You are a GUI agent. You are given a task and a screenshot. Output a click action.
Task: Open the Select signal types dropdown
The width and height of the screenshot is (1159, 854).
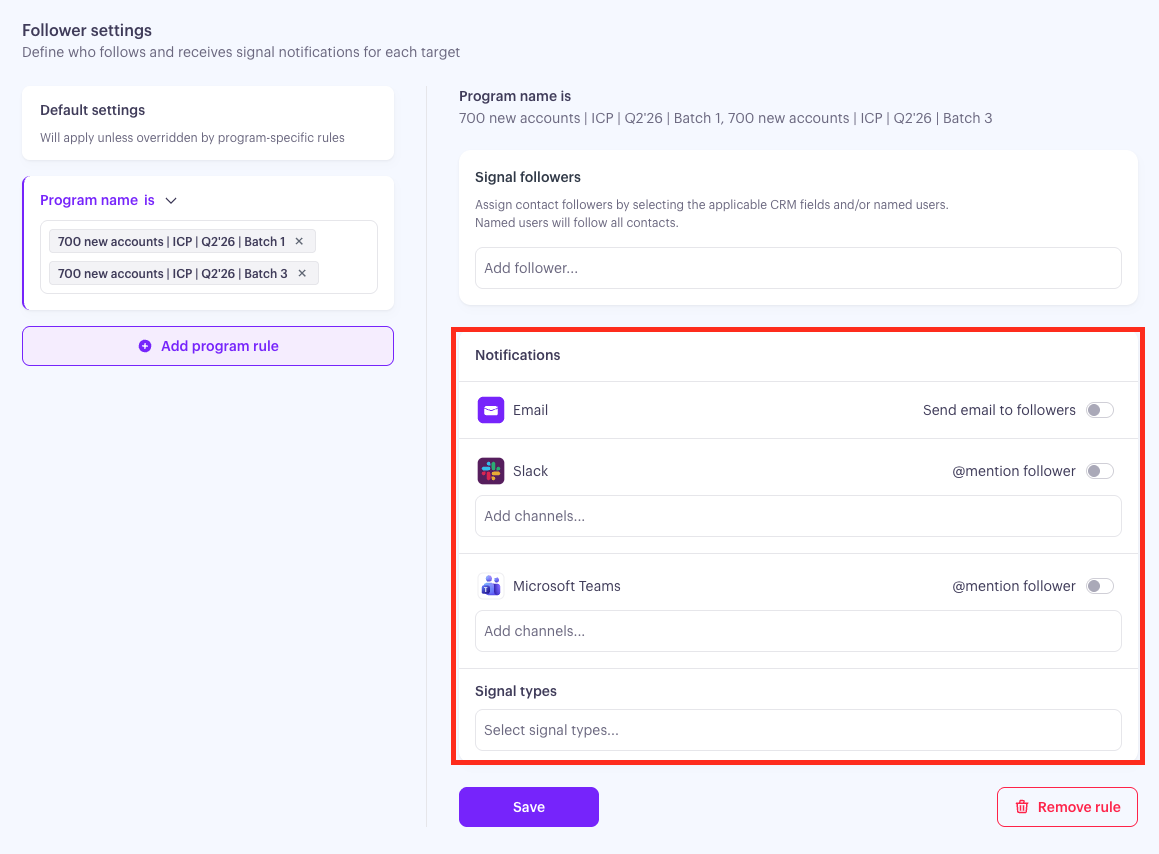tap(798, 730)
